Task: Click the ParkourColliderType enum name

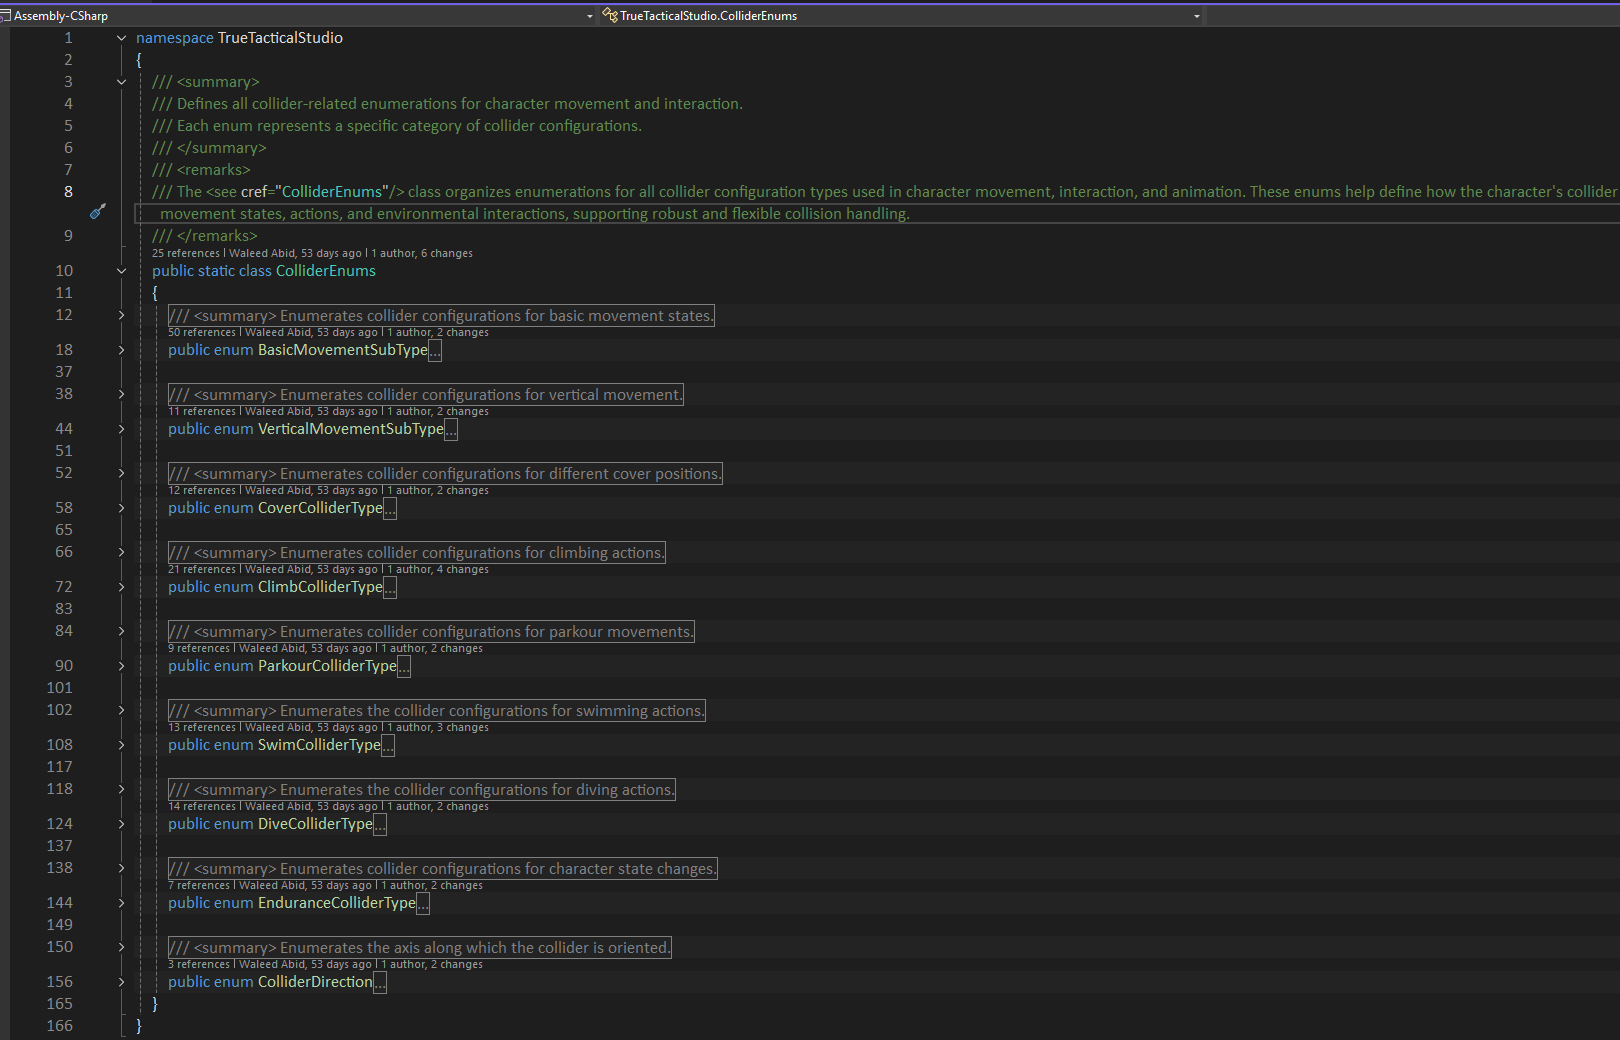Action: pyautogui.click(x=327, y=666)
